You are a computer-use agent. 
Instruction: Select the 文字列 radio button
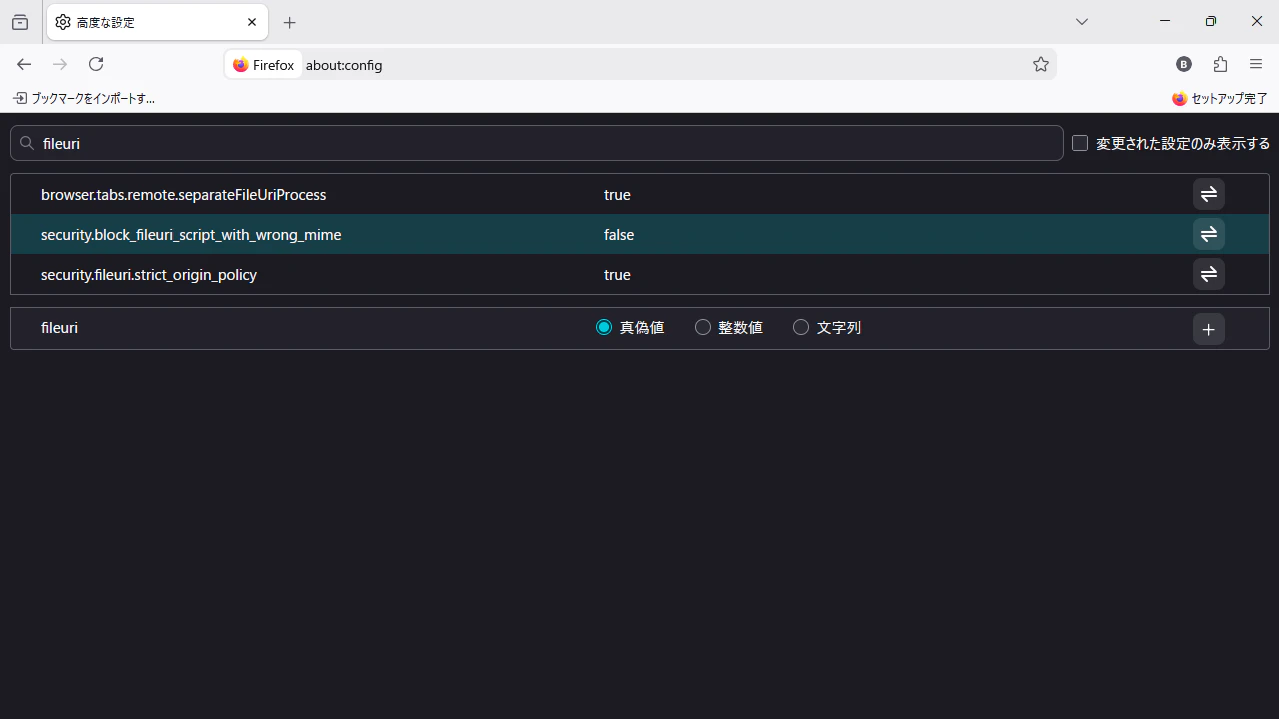click(801, 327)
